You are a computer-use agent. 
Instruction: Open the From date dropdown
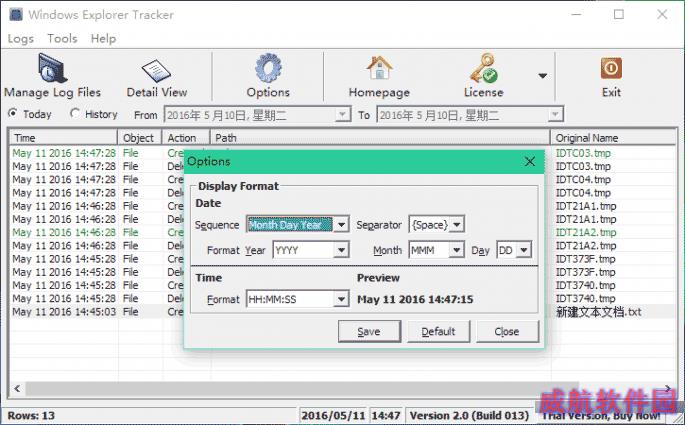click(343, 115)
